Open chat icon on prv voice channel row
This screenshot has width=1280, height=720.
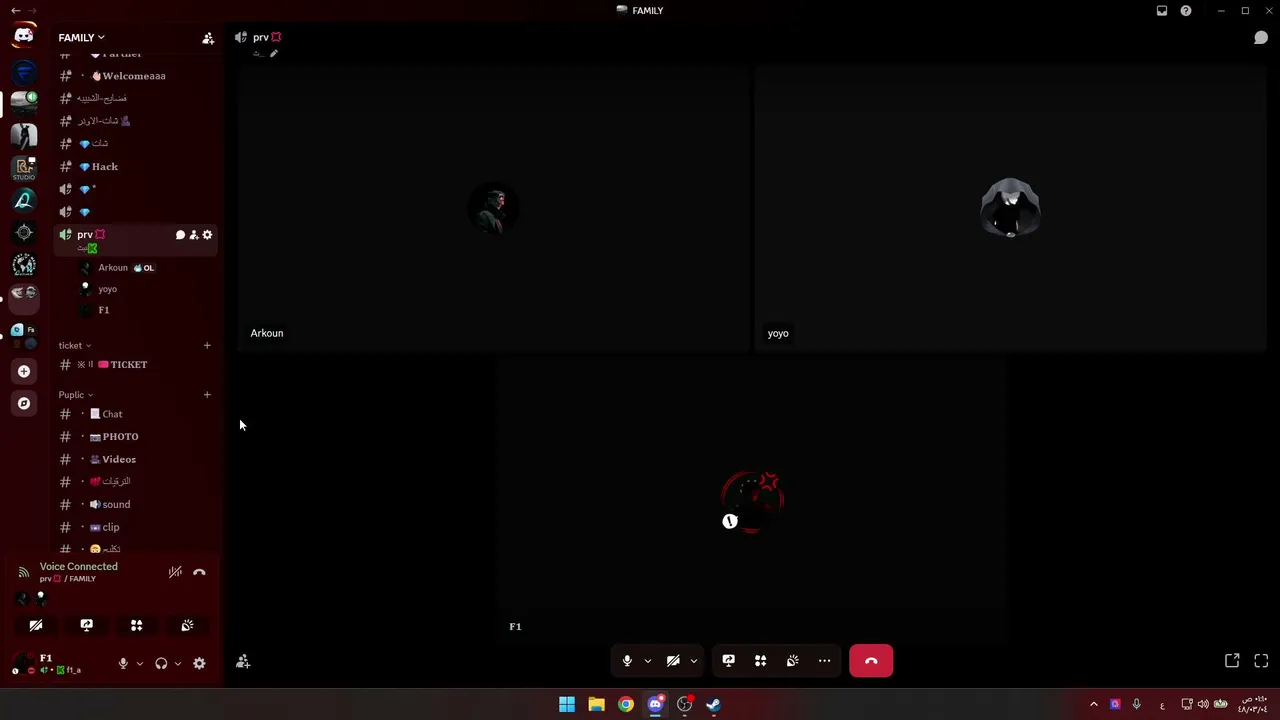(x=180, y=235)
